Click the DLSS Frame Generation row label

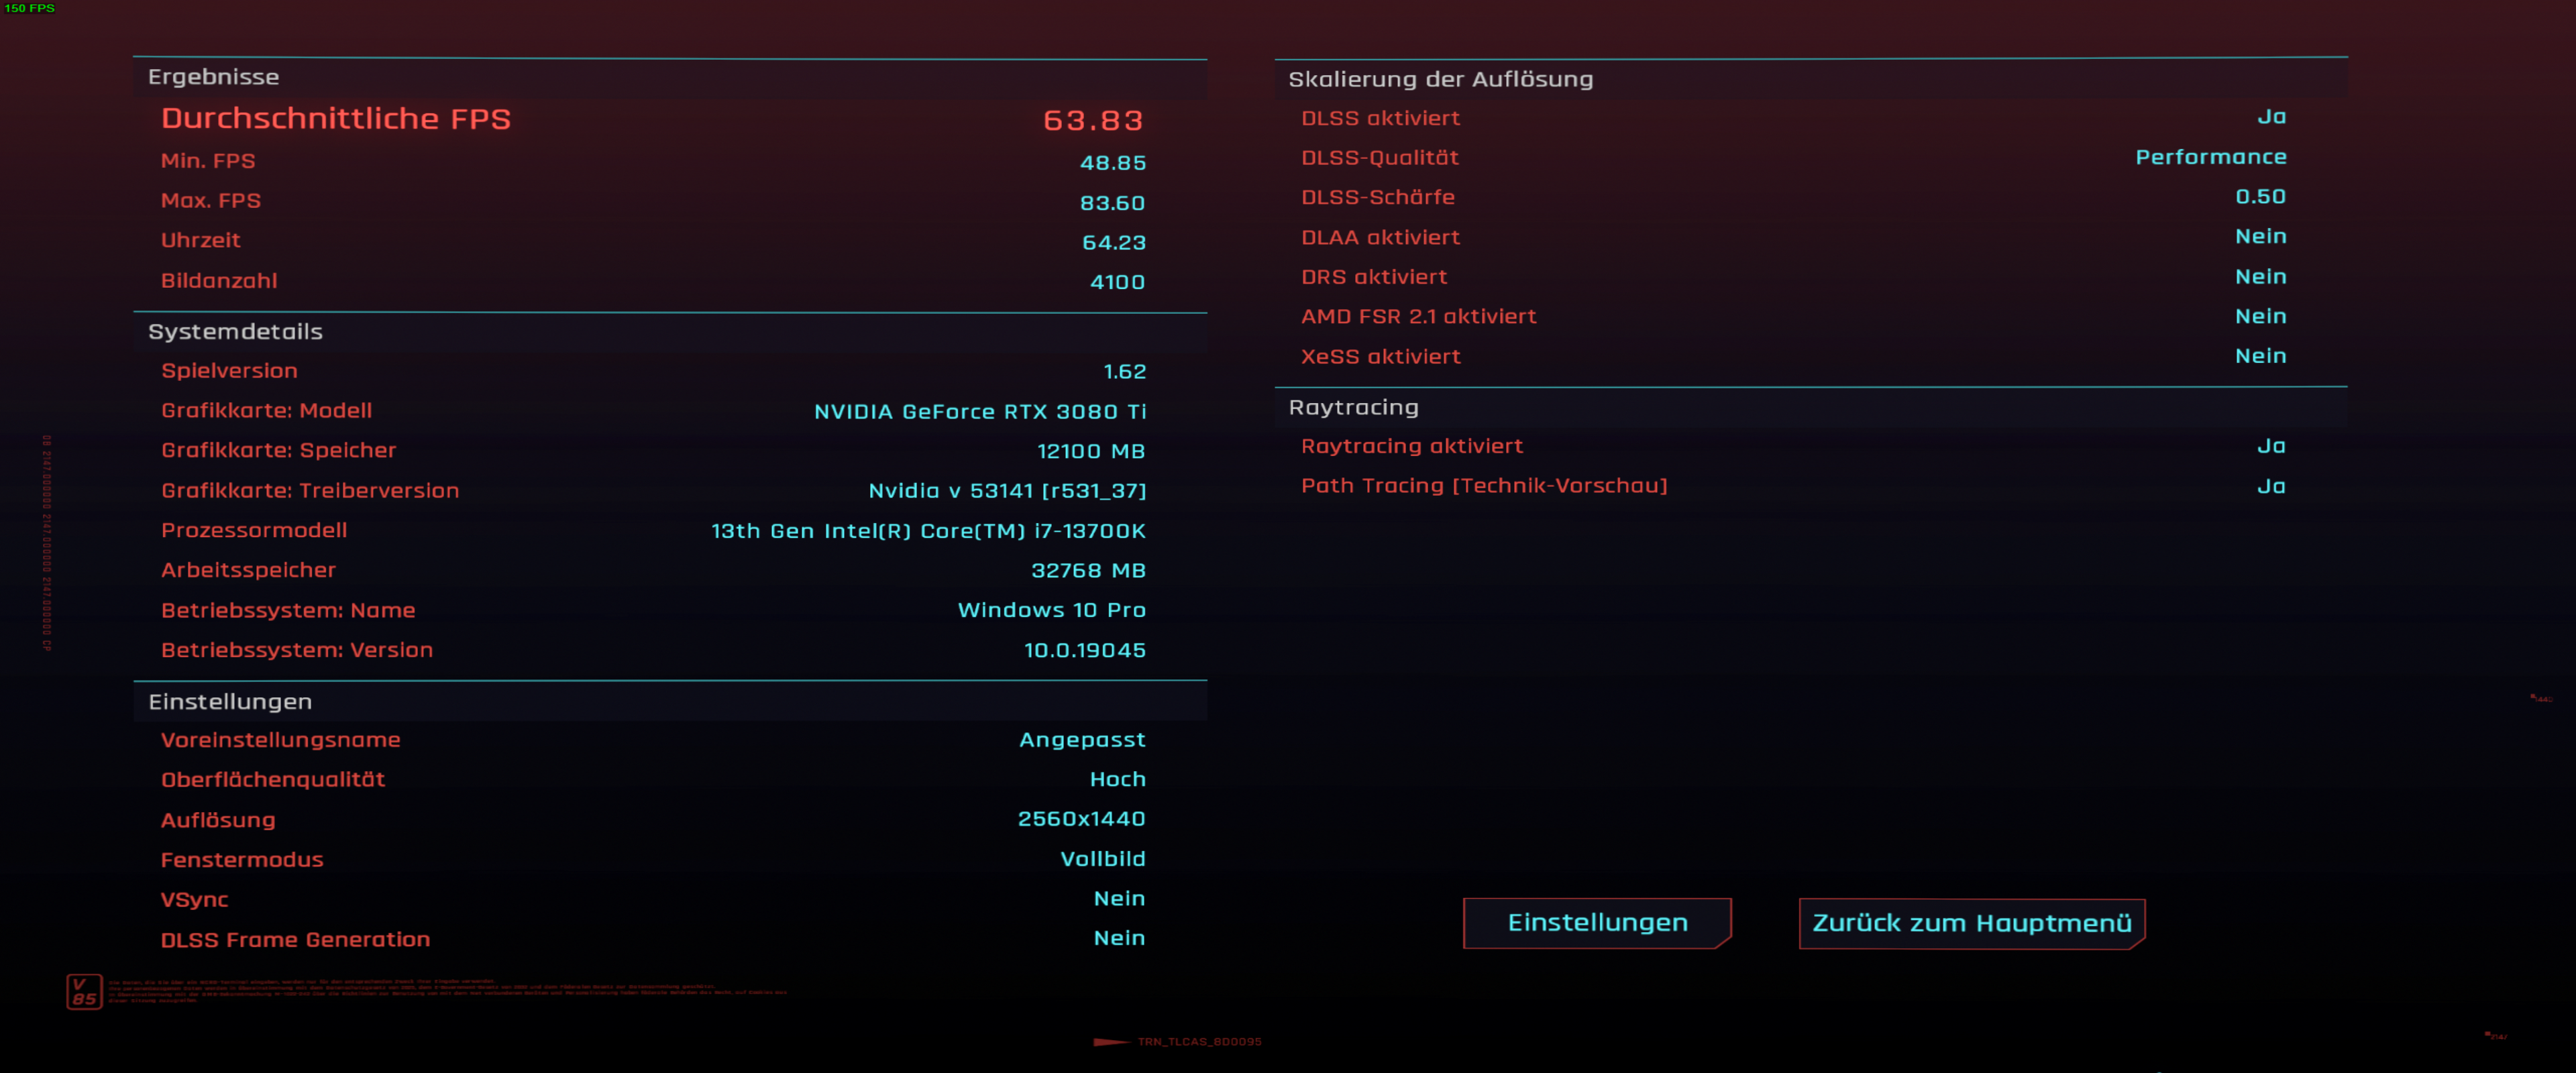click(x=295, y=939)
